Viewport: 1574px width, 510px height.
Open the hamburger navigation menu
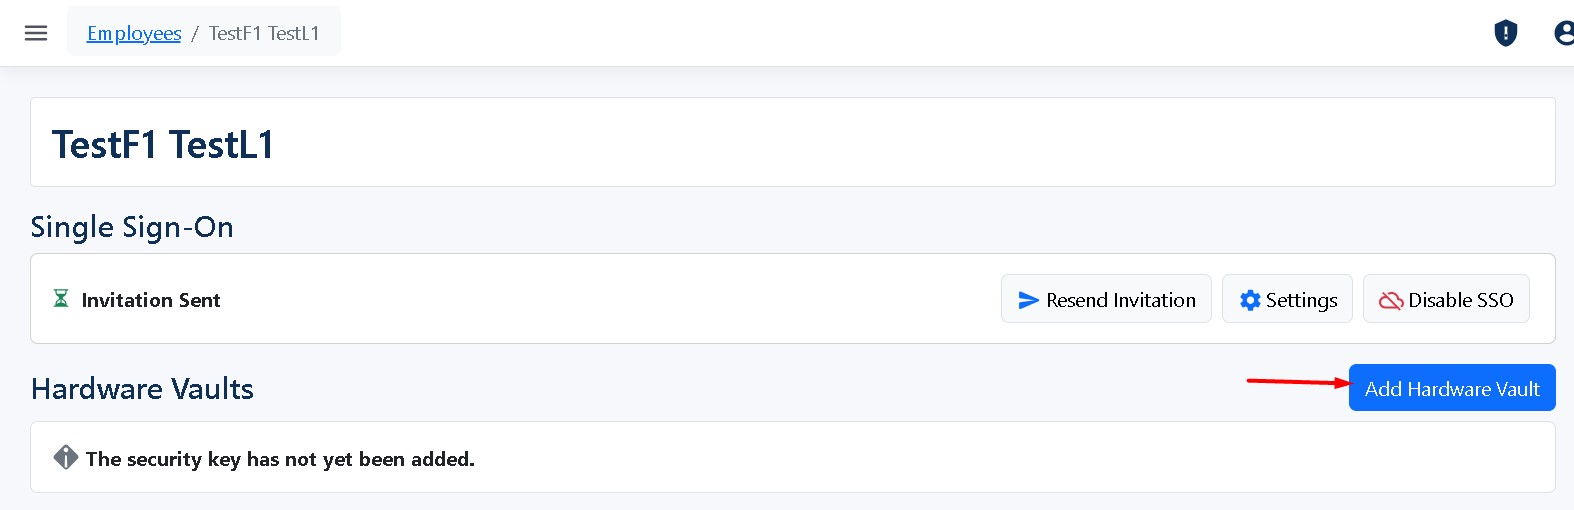[x=36, y=33]
